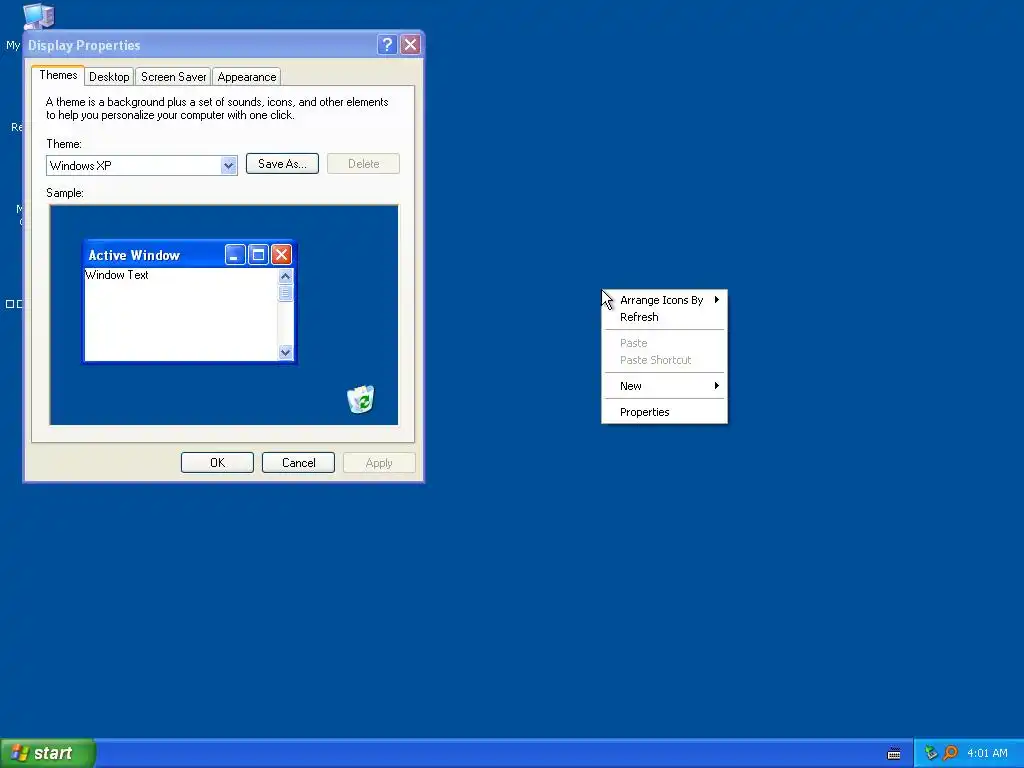Confirm with the OK button
The image size is (1024, 768).
pyautogui.click(x=217, y=462)
